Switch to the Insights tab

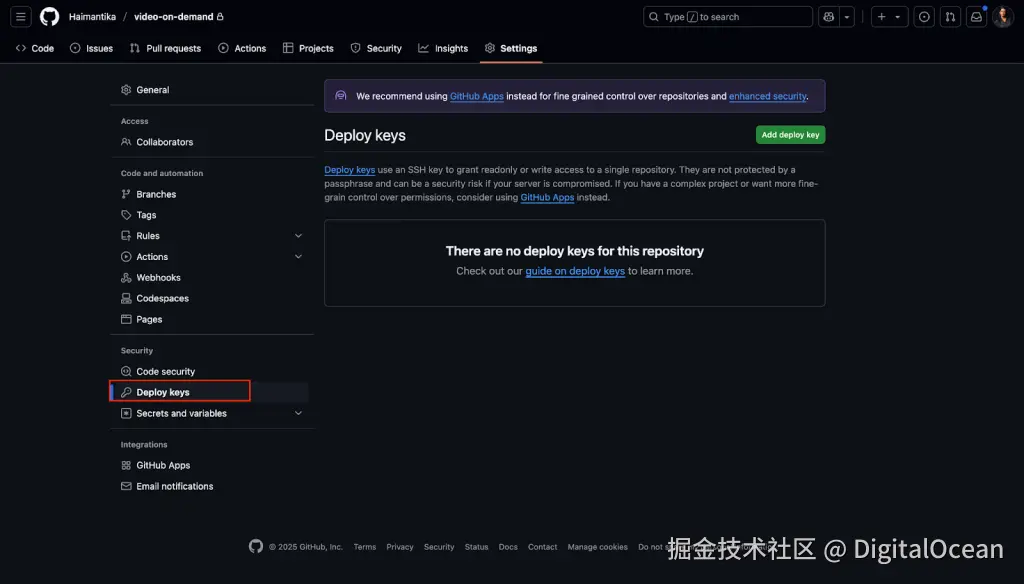pos(443,48)
